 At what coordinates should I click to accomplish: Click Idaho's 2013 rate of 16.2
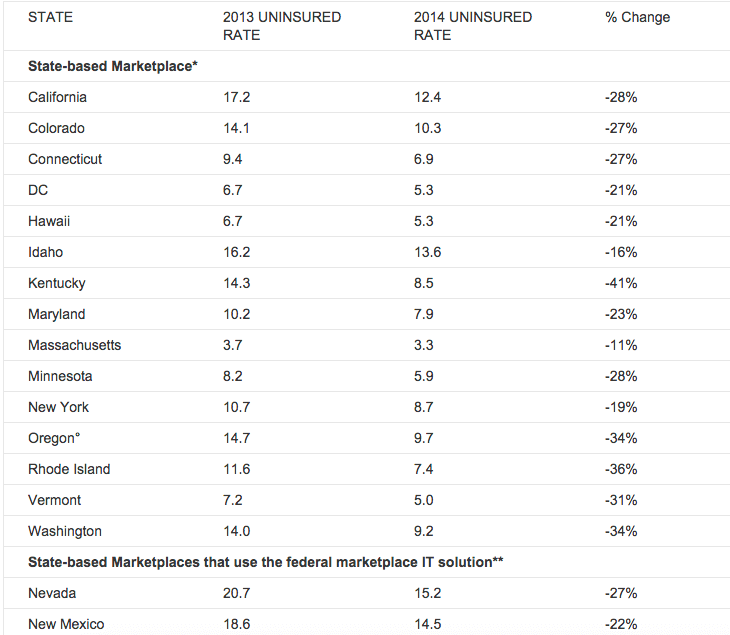(237, 252)
